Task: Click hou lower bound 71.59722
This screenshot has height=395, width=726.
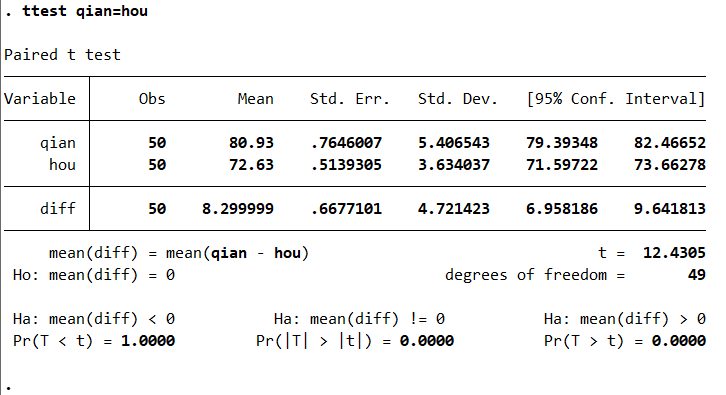Action: [562, 164]
